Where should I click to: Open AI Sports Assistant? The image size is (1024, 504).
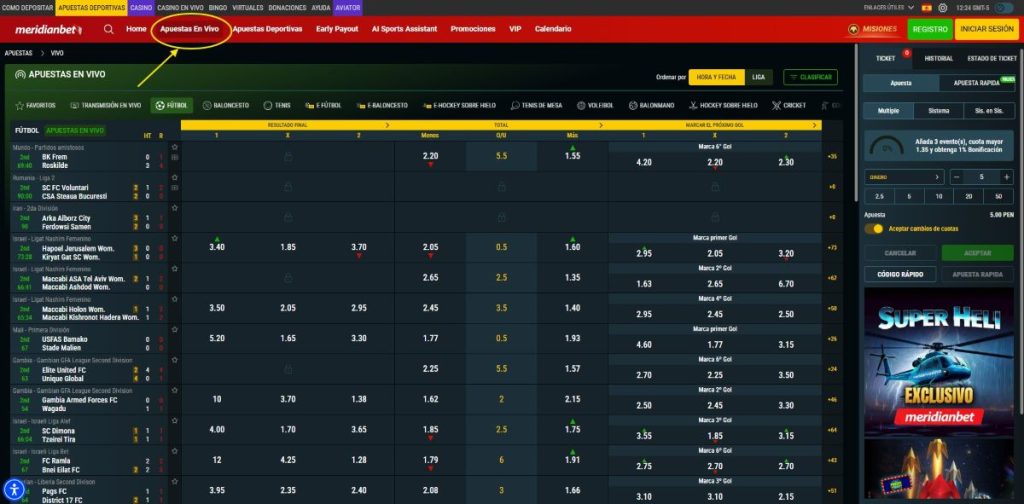pyautogui.click(x=404, y=29)
